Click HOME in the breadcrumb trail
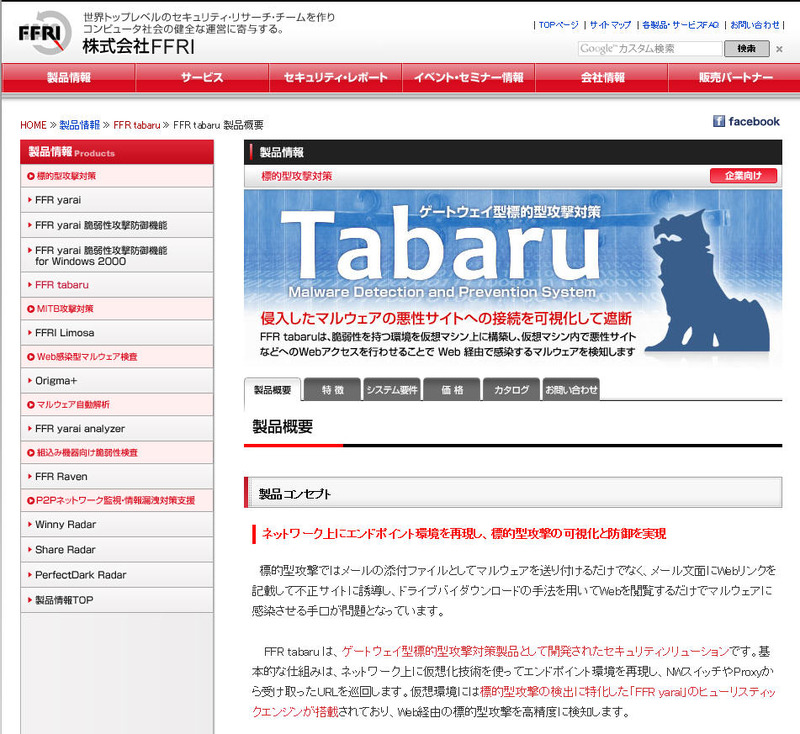 click(x=33, y=125)
